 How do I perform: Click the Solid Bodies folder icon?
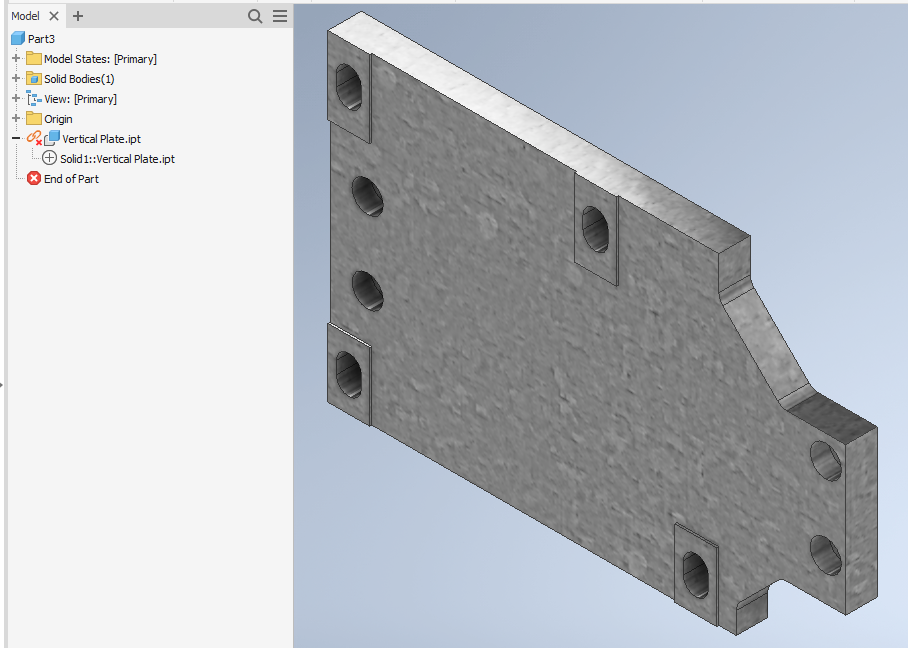32,78
